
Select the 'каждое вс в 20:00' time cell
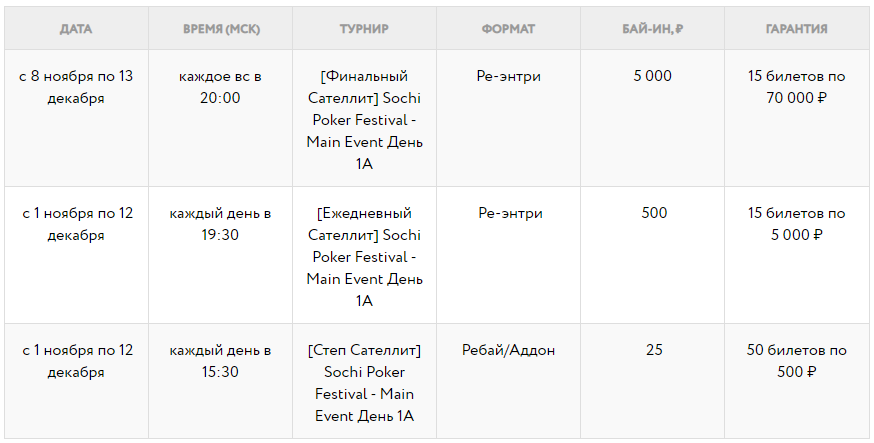pyautogui.click(x=220, y=87)
